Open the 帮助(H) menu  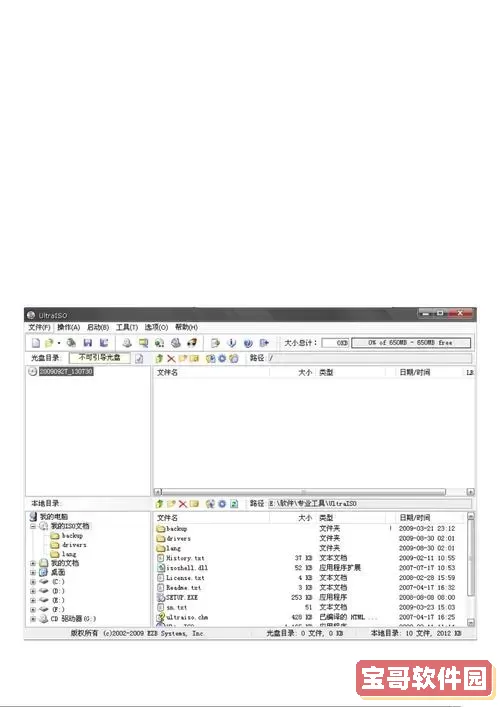click(186, 327)
